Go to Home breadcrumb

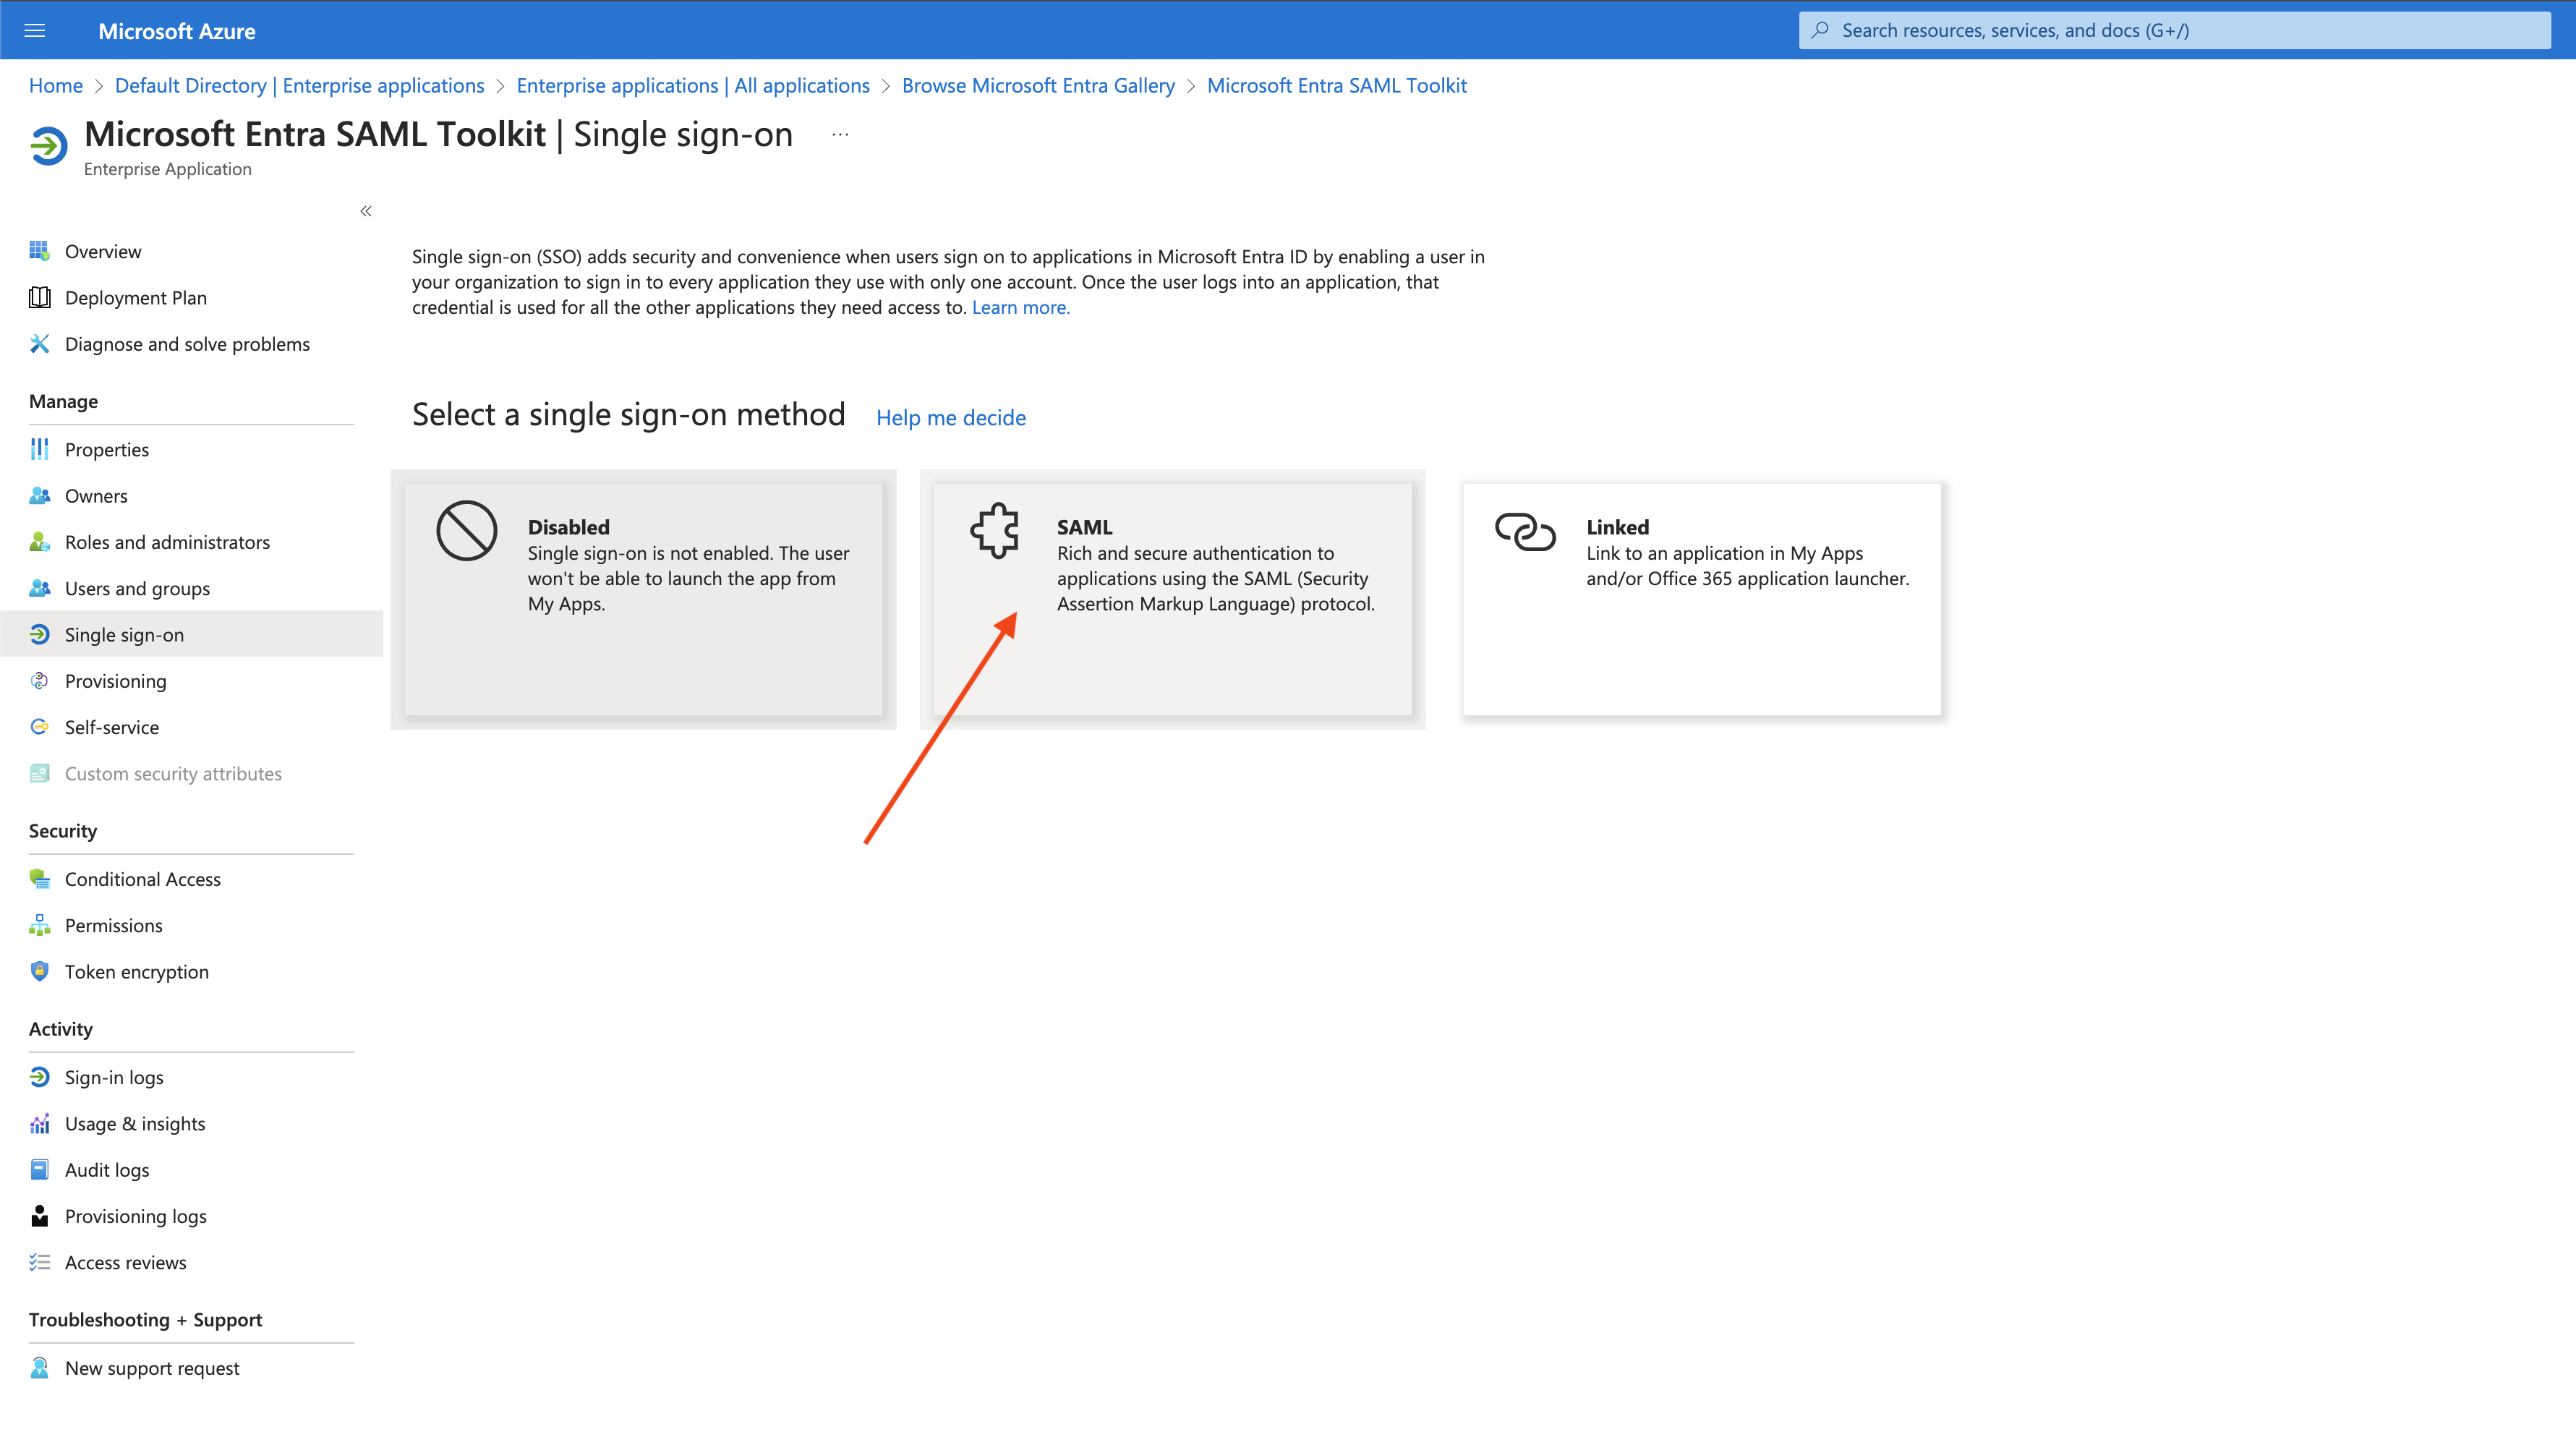point(56,85)
